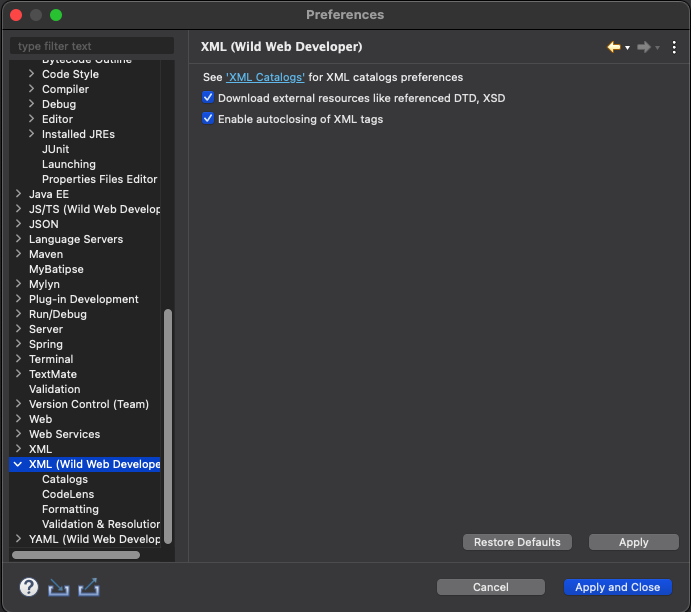Screen dimensions: 691x612
Task: Select the JSON preferences item
Action: click(x=44, y=224)
